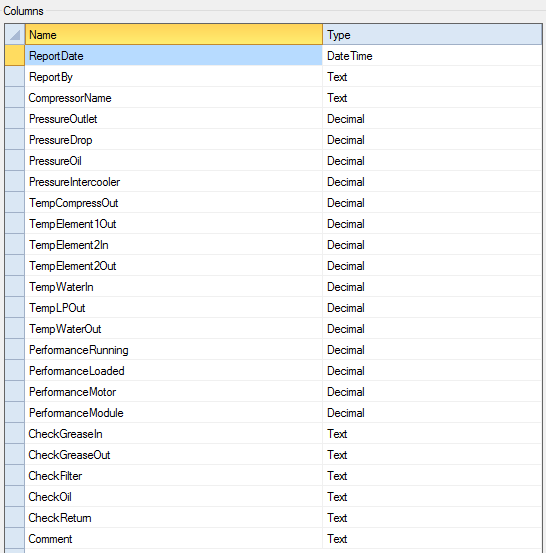The width and height of the screenshot is (546, 553).
Task: Click the row selector beside TempWaterIn
Action: (x=15, y=286)
